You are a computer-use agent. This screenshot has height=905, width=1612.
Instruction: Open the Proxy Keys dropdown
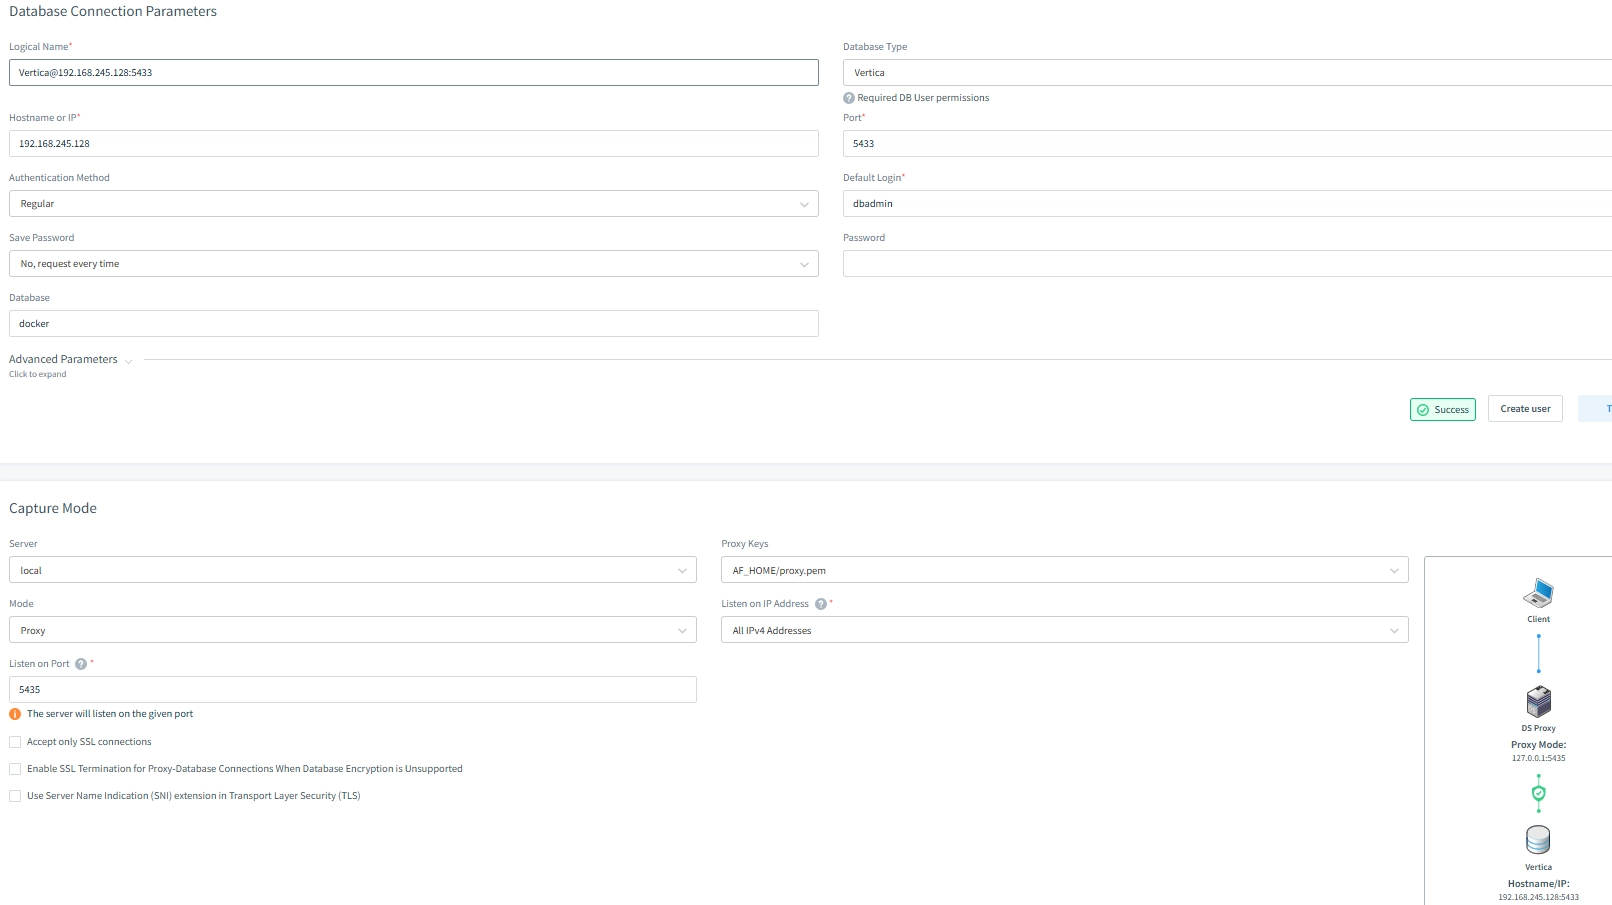pos(1064,571)
